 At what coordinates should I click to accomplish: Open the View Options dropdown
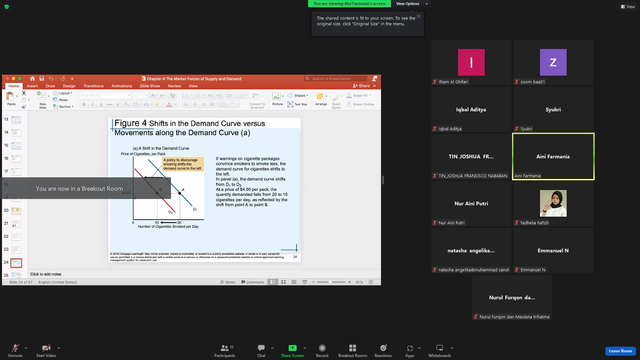[412, 4]
